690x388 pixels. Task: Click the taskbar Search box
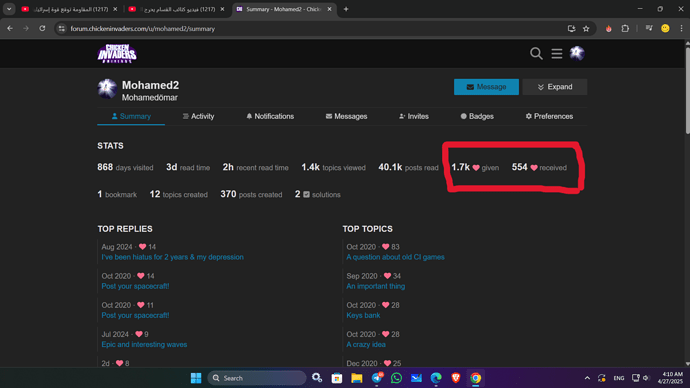point(257,378)
